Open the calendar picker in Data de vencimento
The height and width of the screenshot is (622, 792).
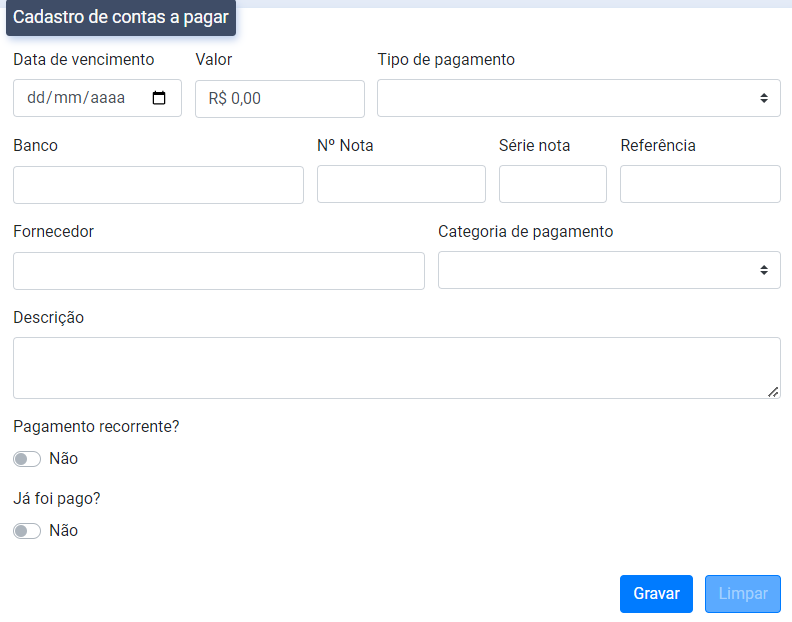(x=159, y=98)
